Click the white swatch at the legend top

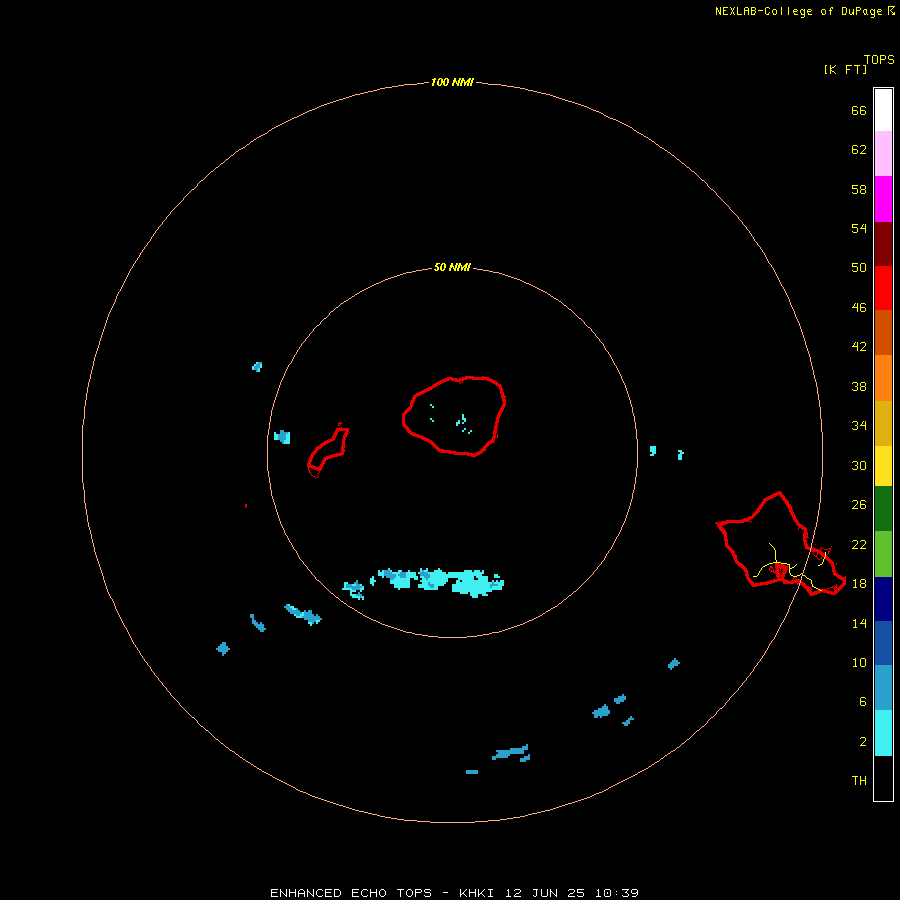(883, 110)
